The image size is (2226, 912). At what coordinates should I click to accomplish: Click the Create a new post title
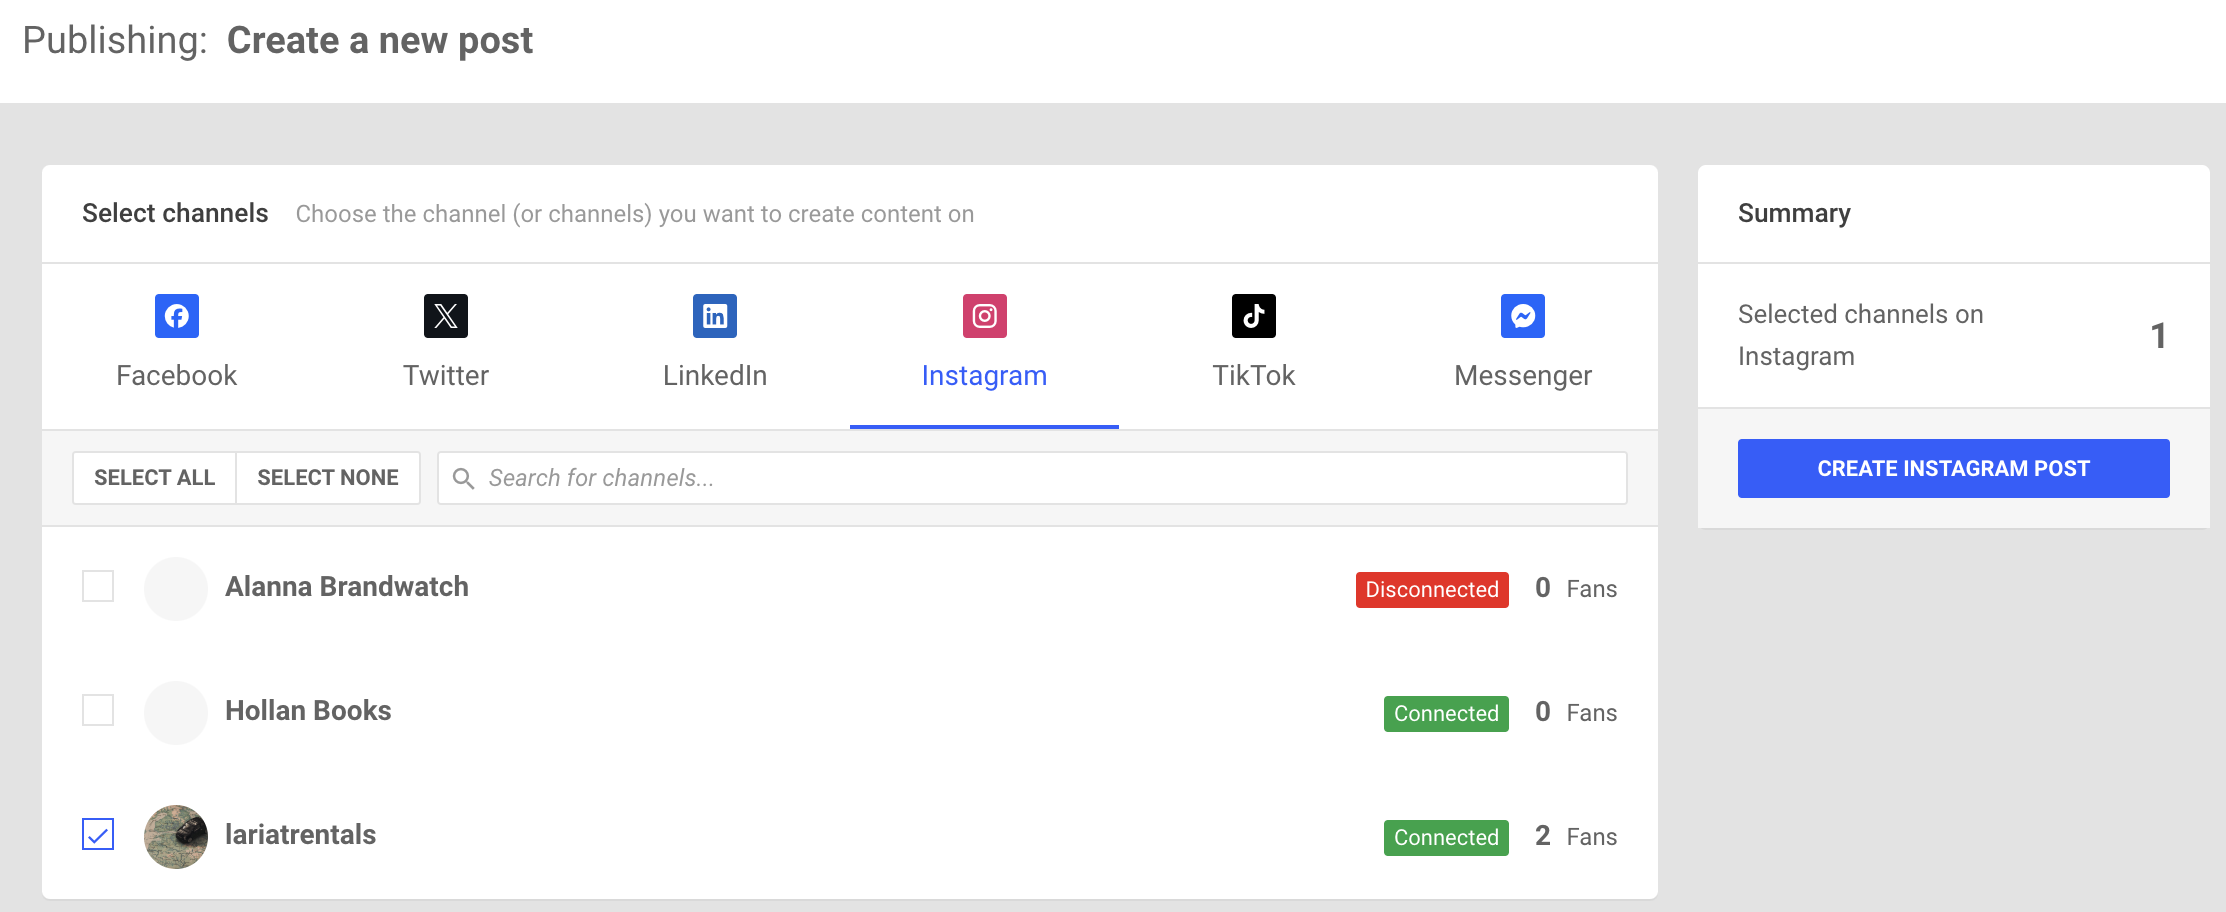(380, 41)
